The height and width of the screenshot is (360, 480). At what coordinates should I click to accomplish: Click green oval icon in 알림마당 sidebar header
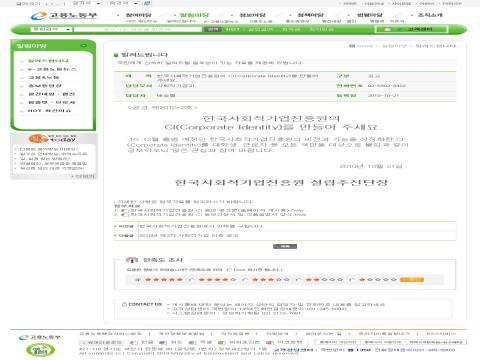click(x=84, y=45)
